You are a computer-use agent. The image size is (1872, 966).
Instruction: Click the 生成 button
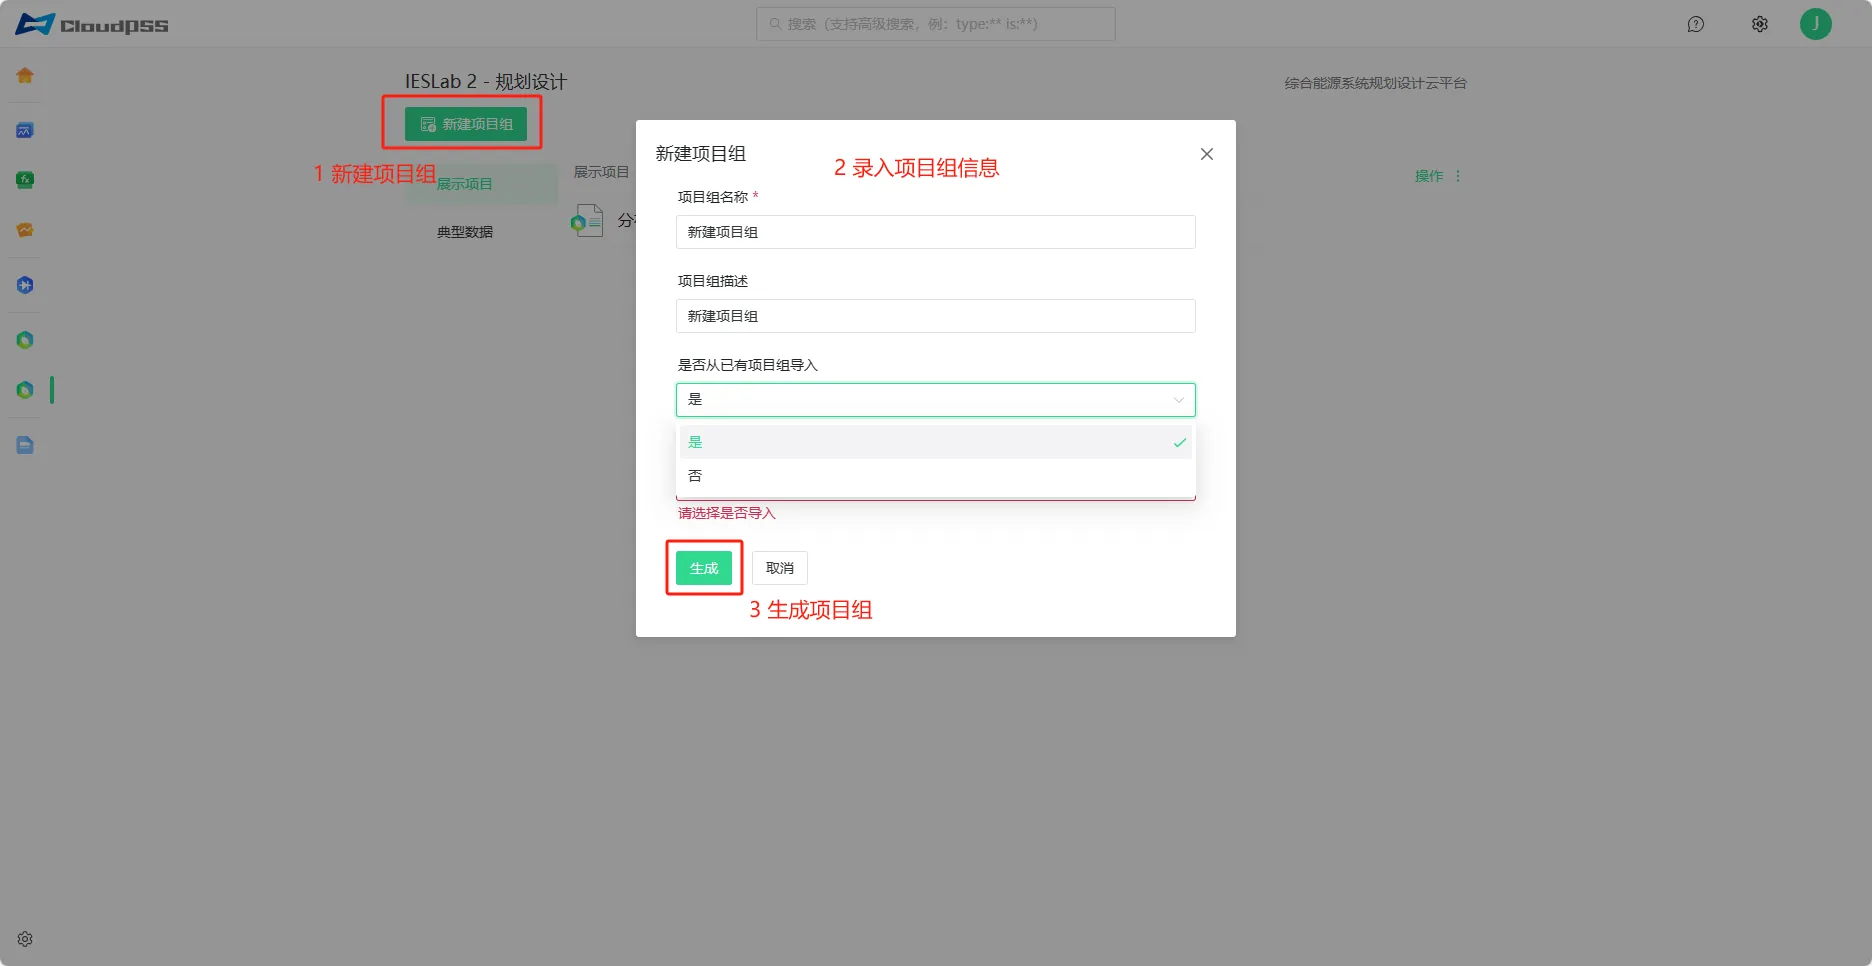pyautogui.click(x=704, y=568)
